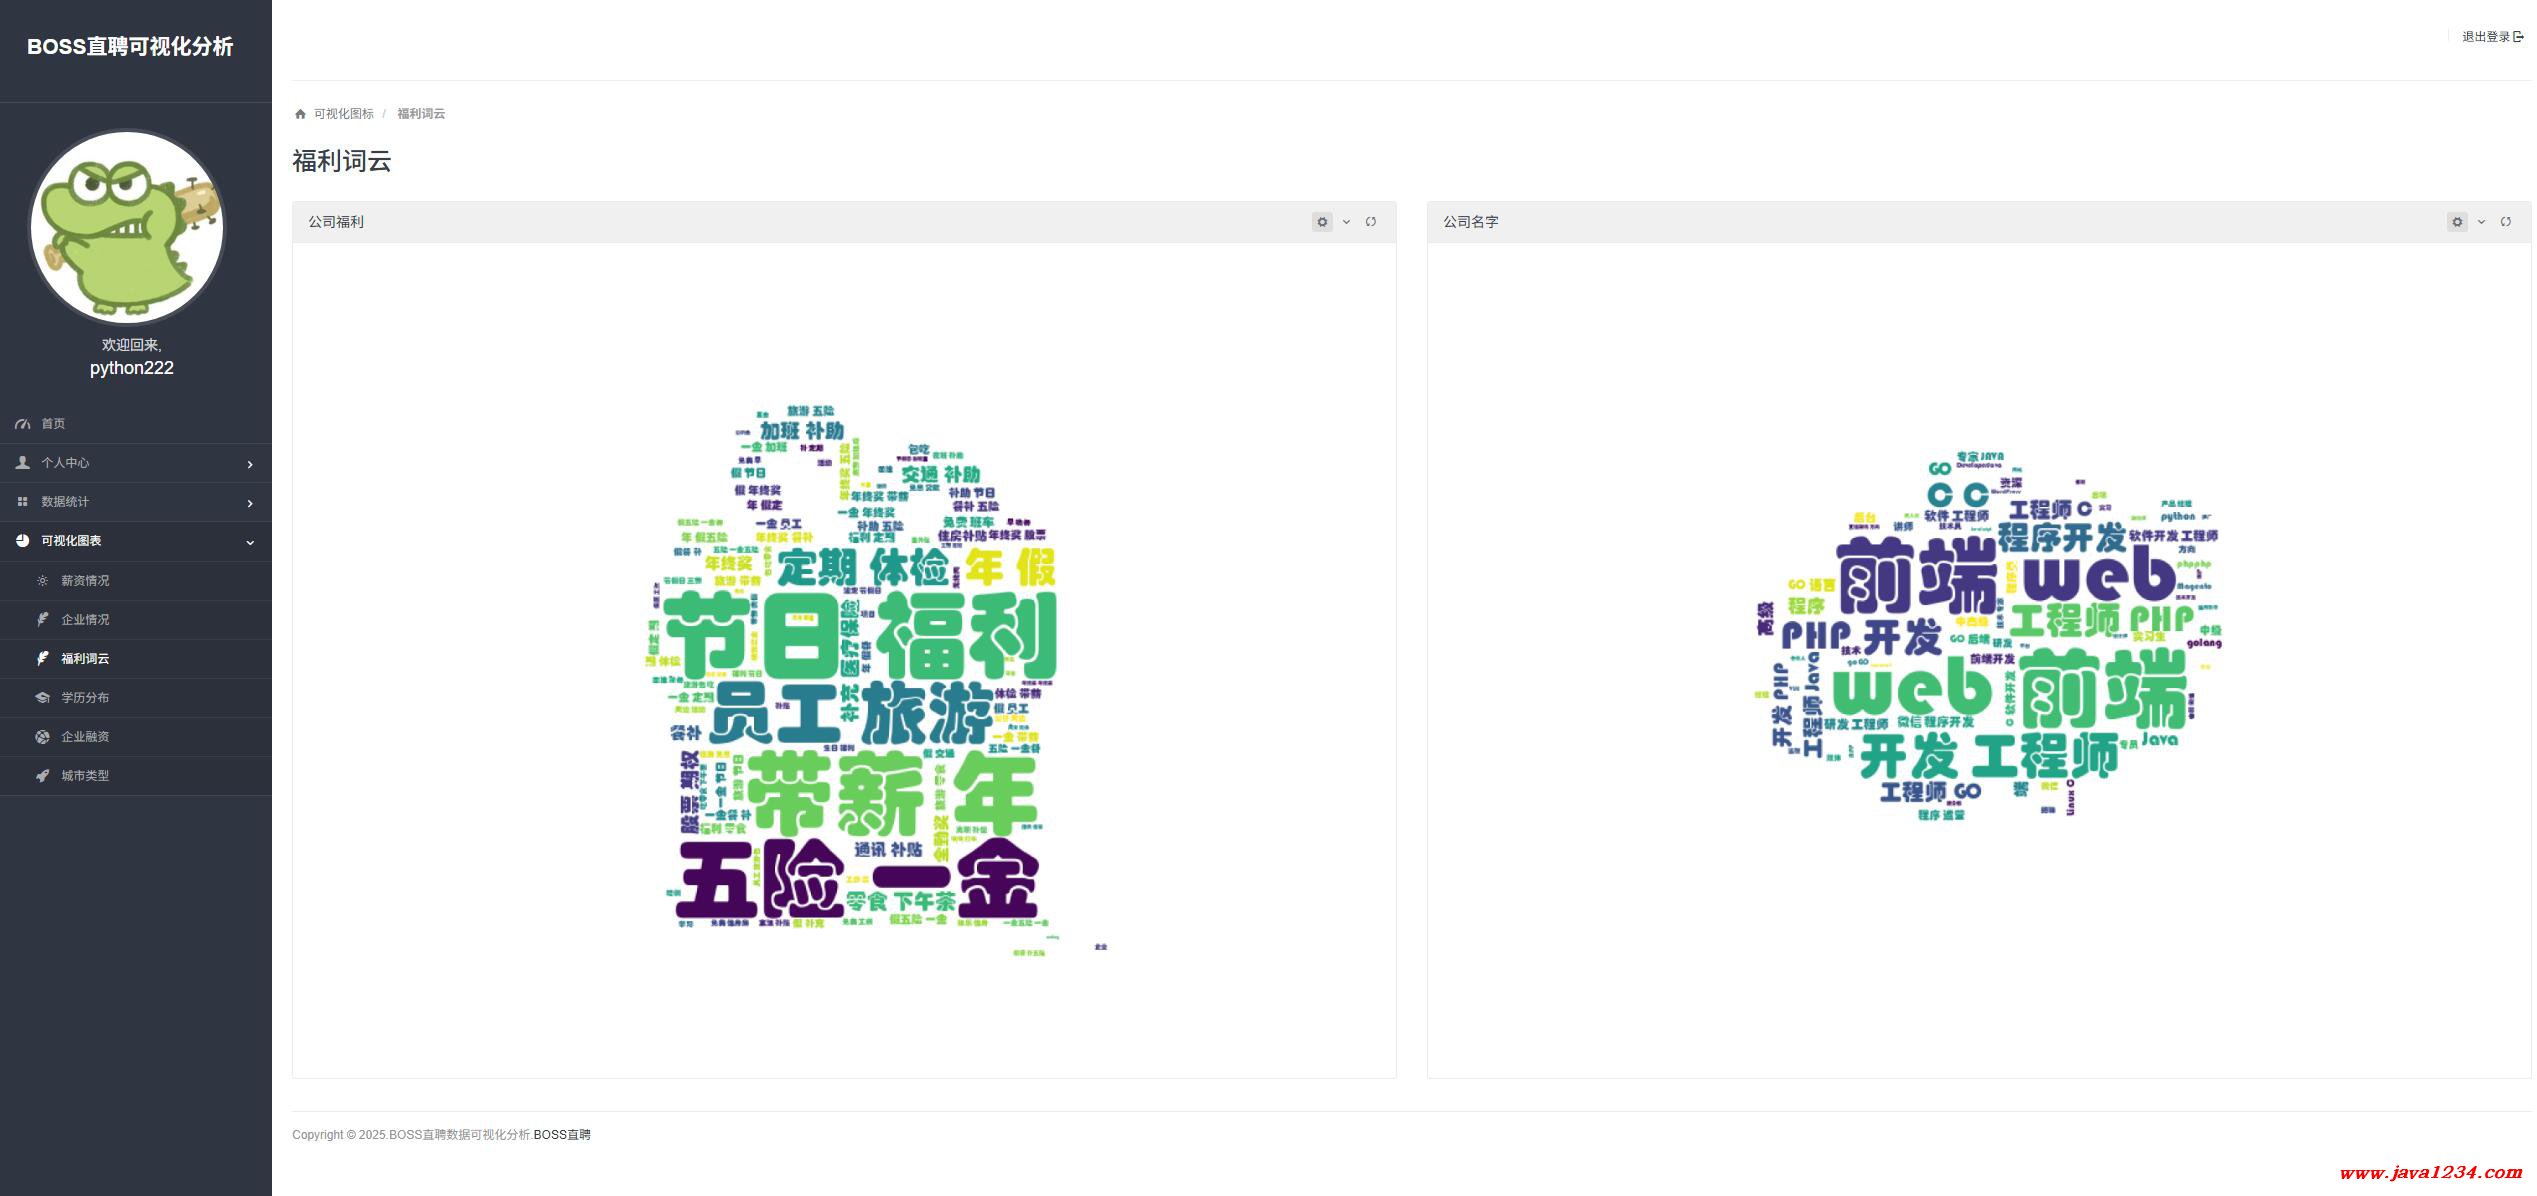Click the refresh icon in 公司名字 panel

click(x=2506, y=222)
